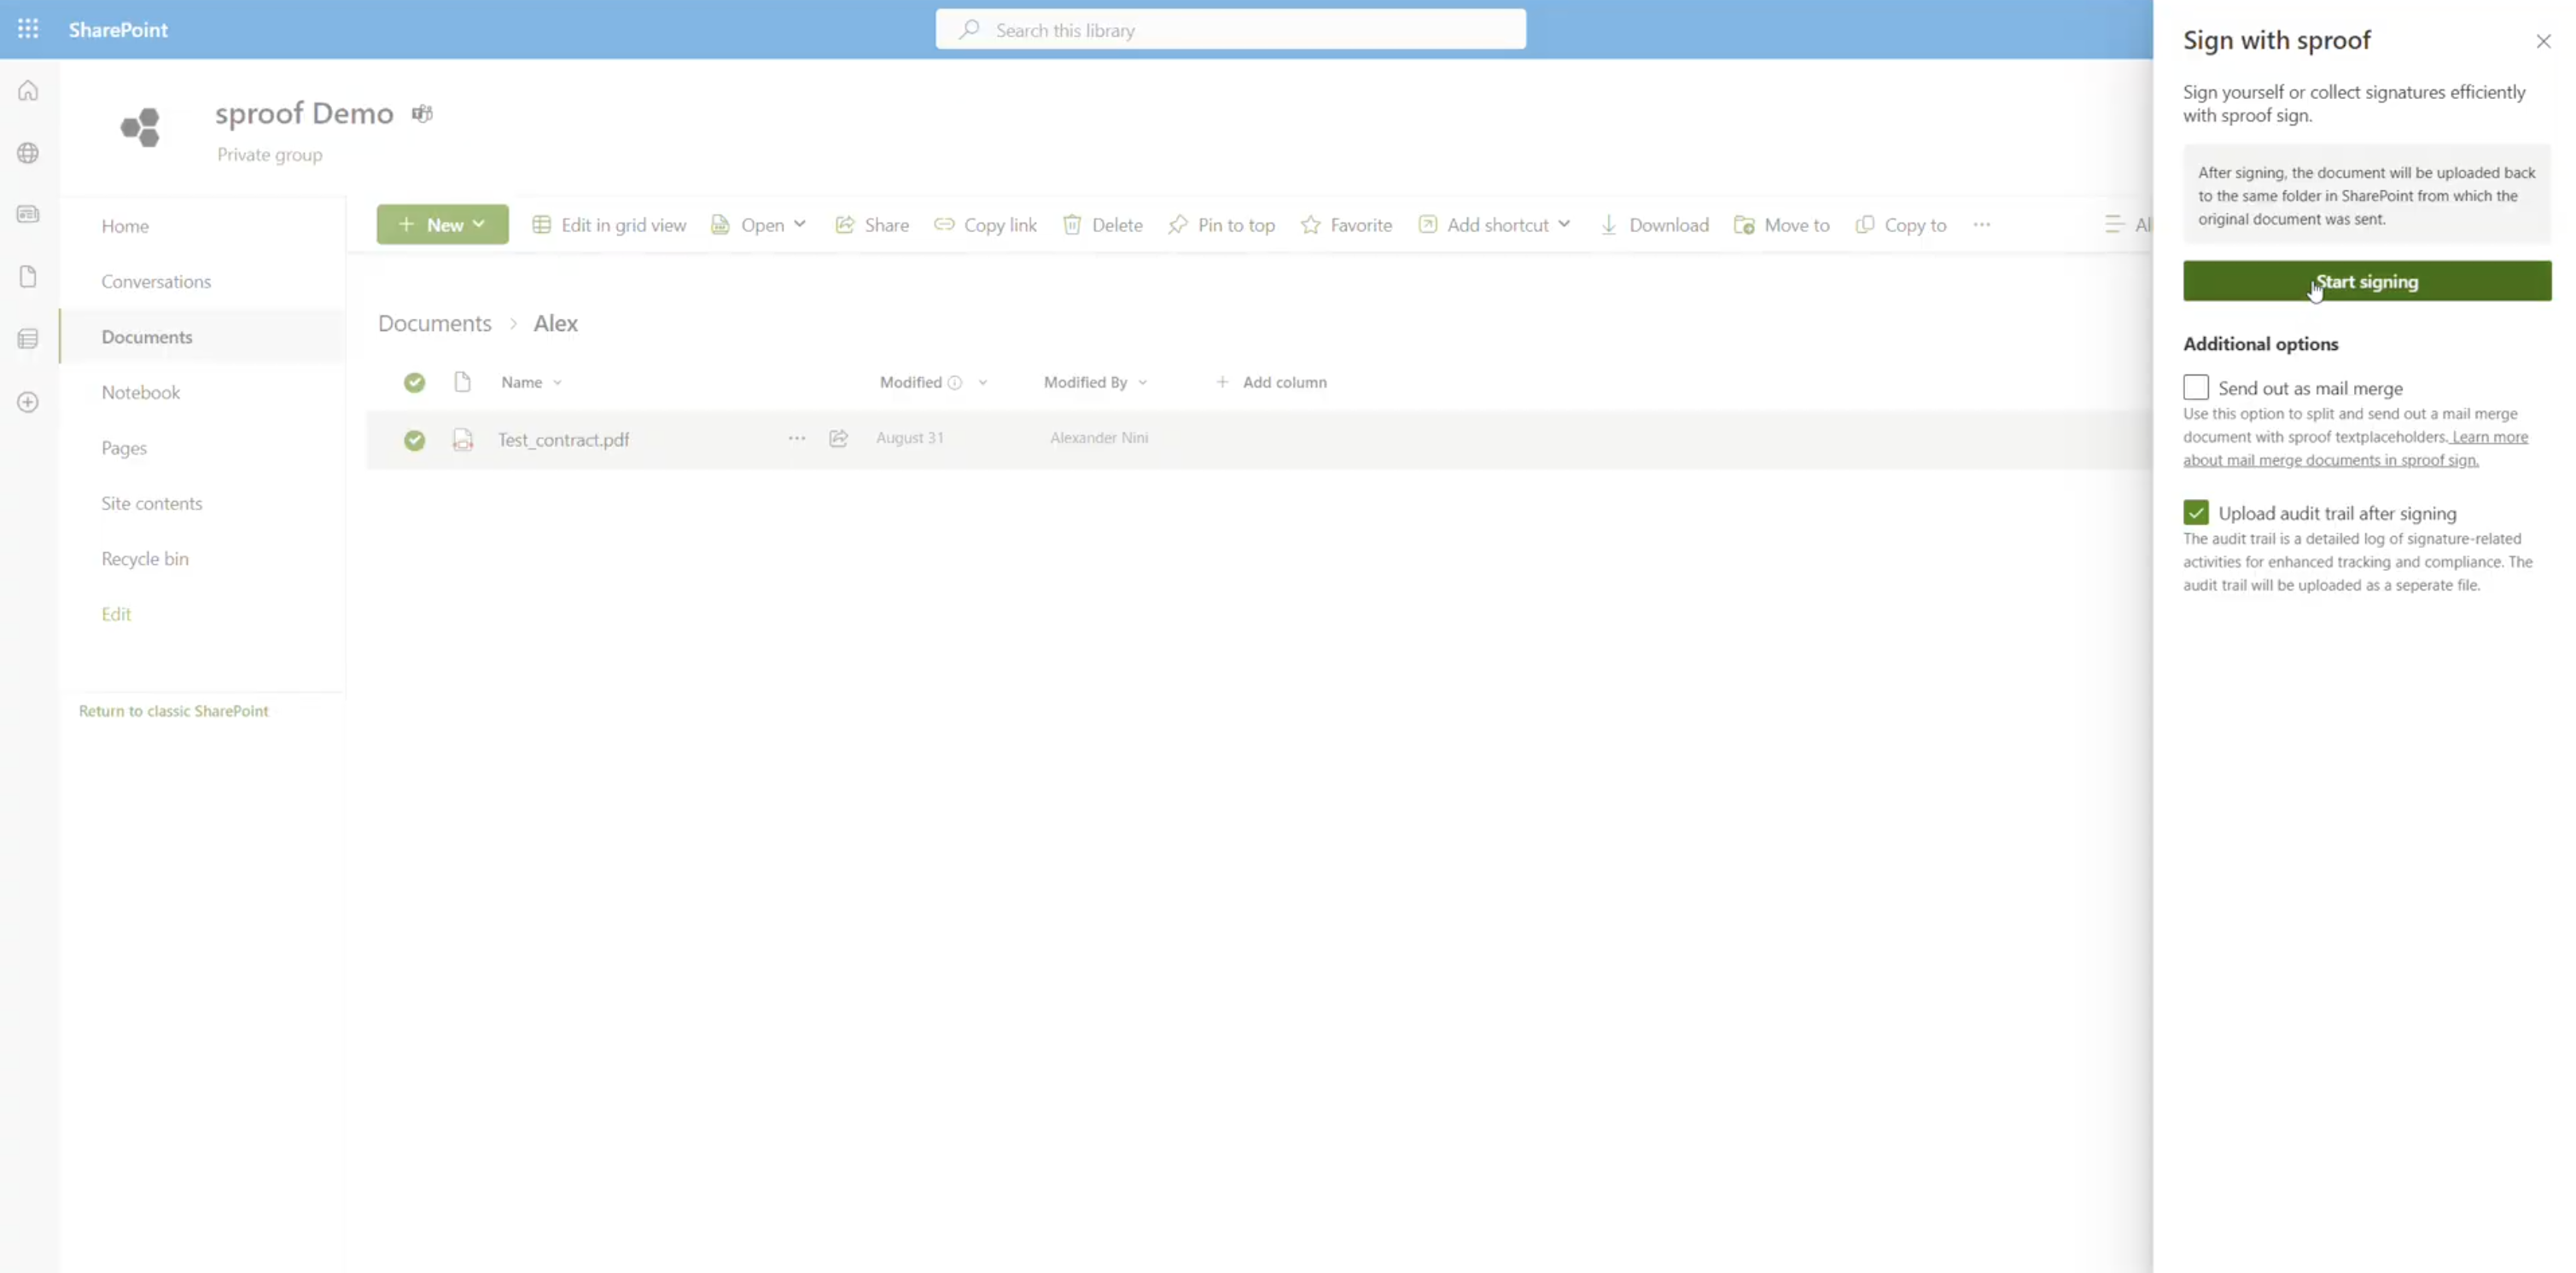Uncheck Upload audit trail after signing
This screenshot has width=2576, height=1273.
click(2196, 512)
